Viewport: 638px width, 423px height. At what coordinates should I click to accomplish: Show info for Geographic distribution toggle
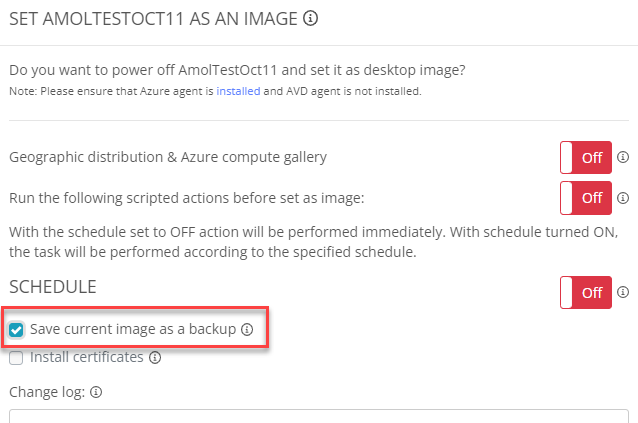(x=623, y=157)
